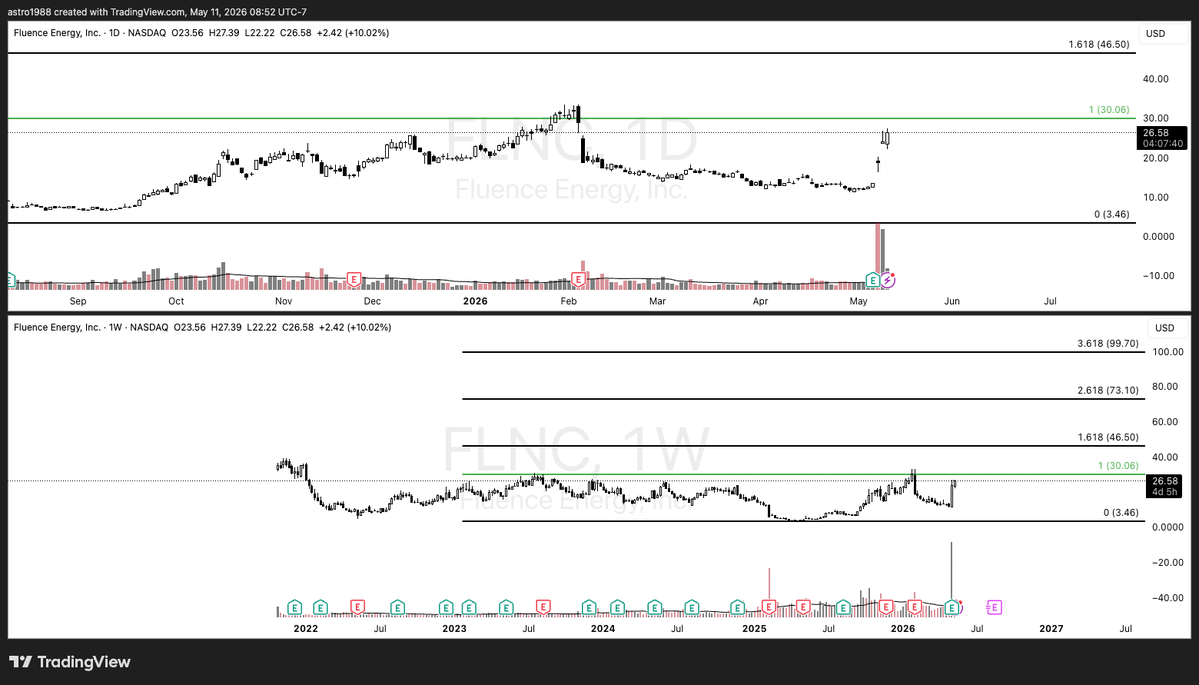Click the TradingView logo at bottom left
Viewport: 1199px width, 685px height.
70,662
